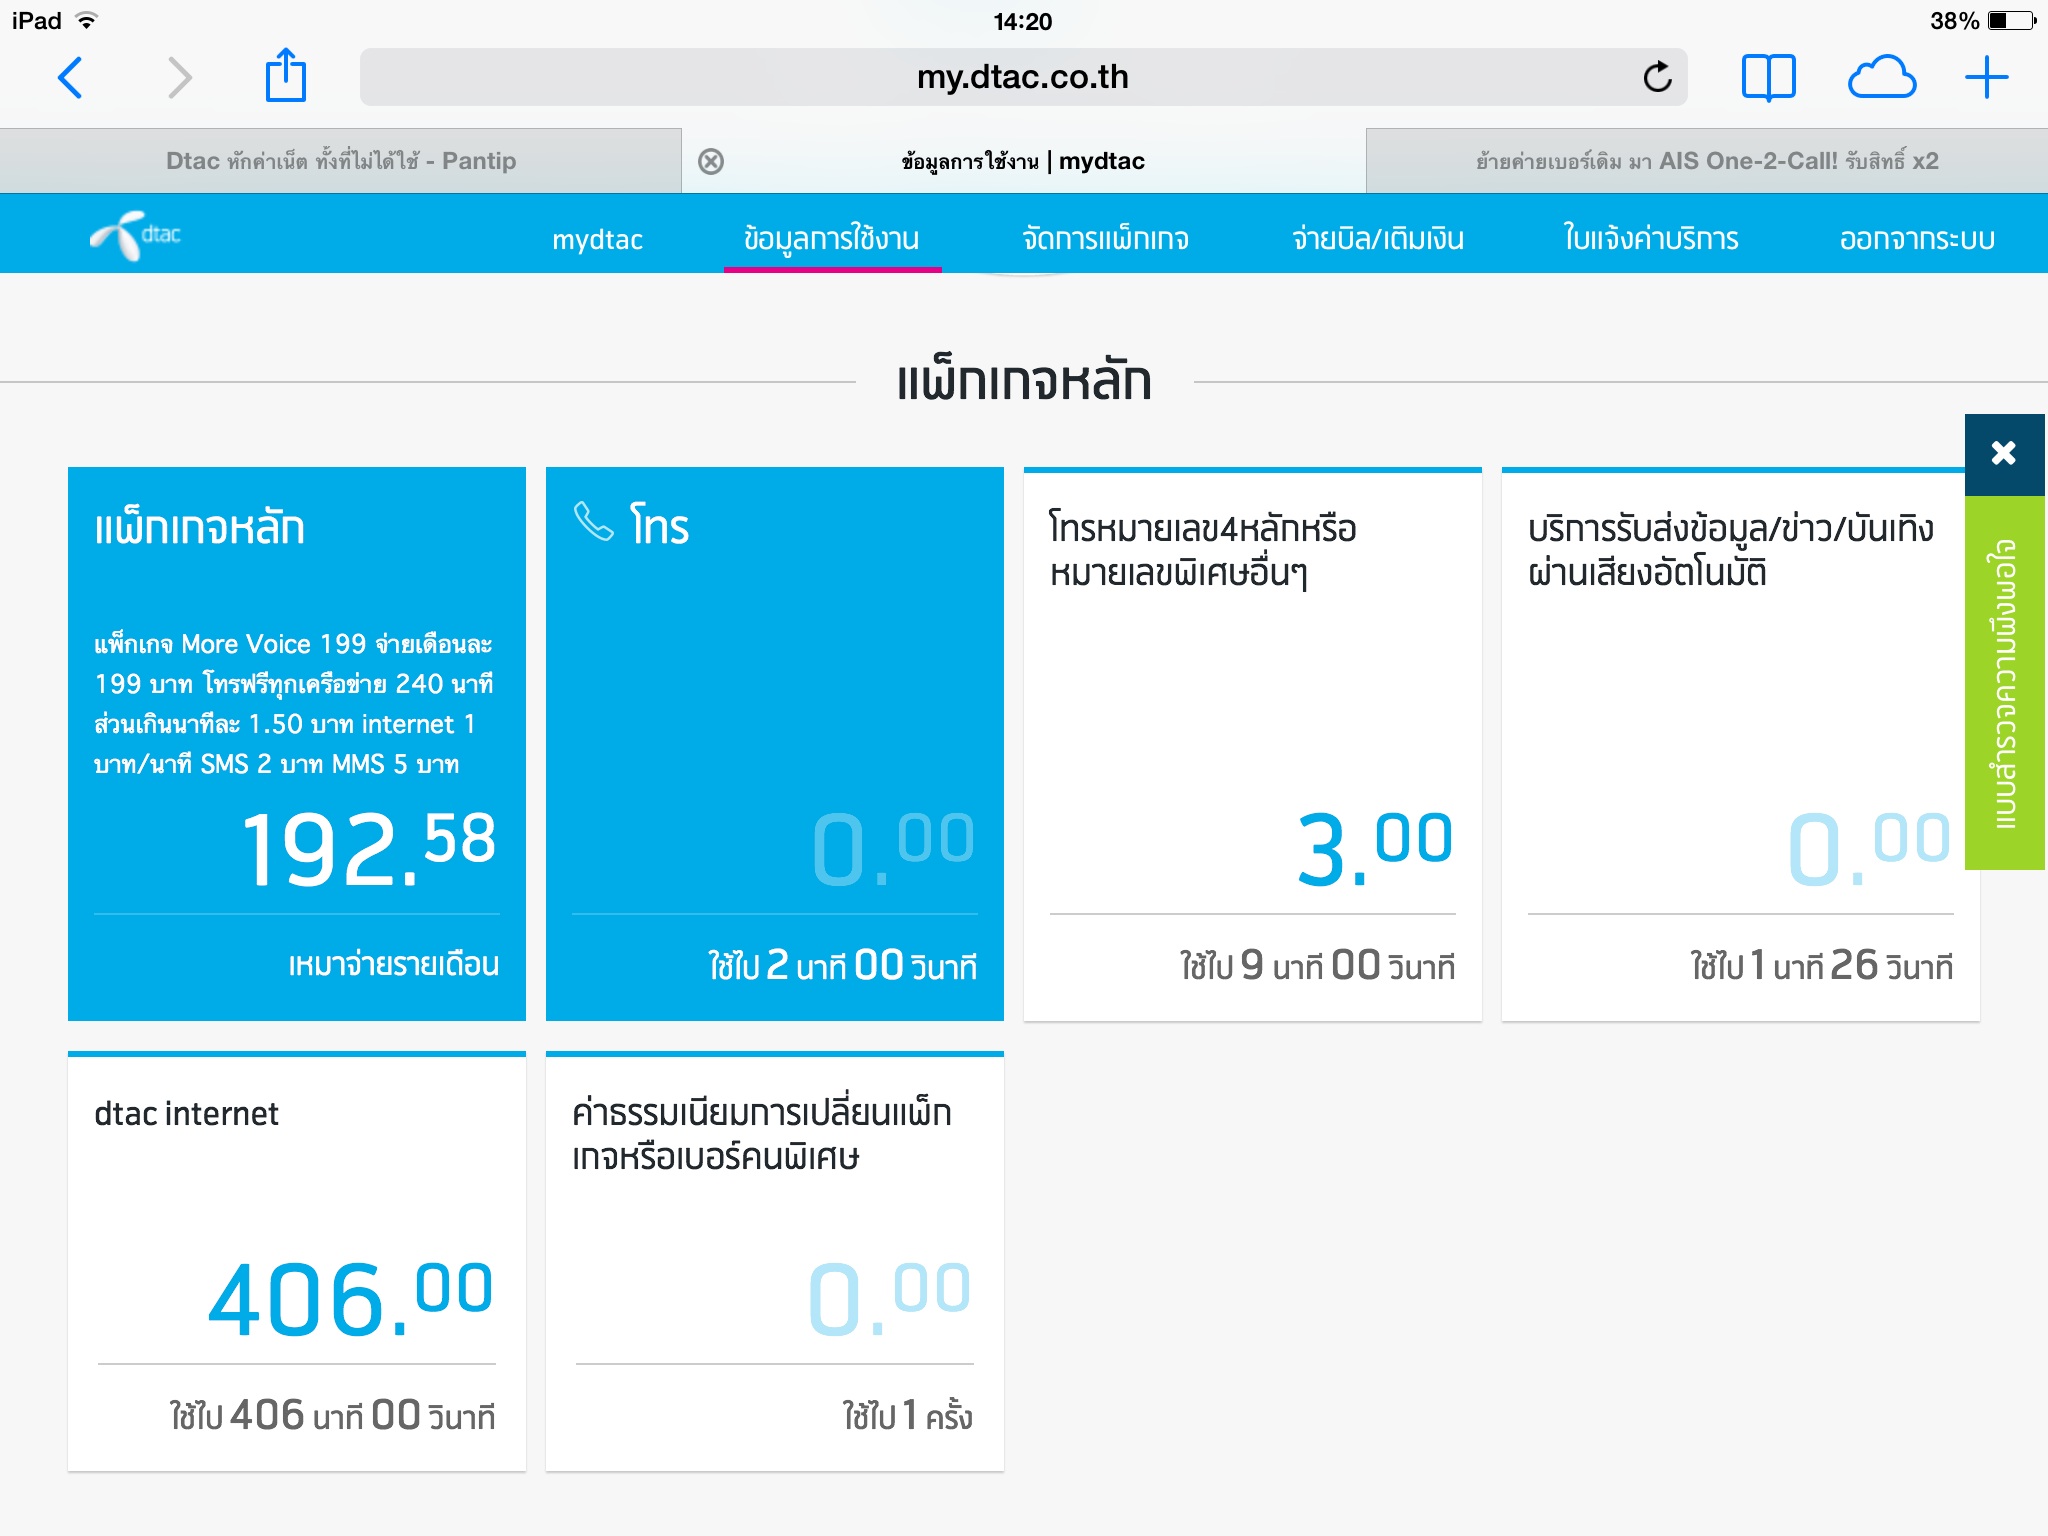
Task: Switch to the Pantip Dtac tab
Action: (340, 161)
